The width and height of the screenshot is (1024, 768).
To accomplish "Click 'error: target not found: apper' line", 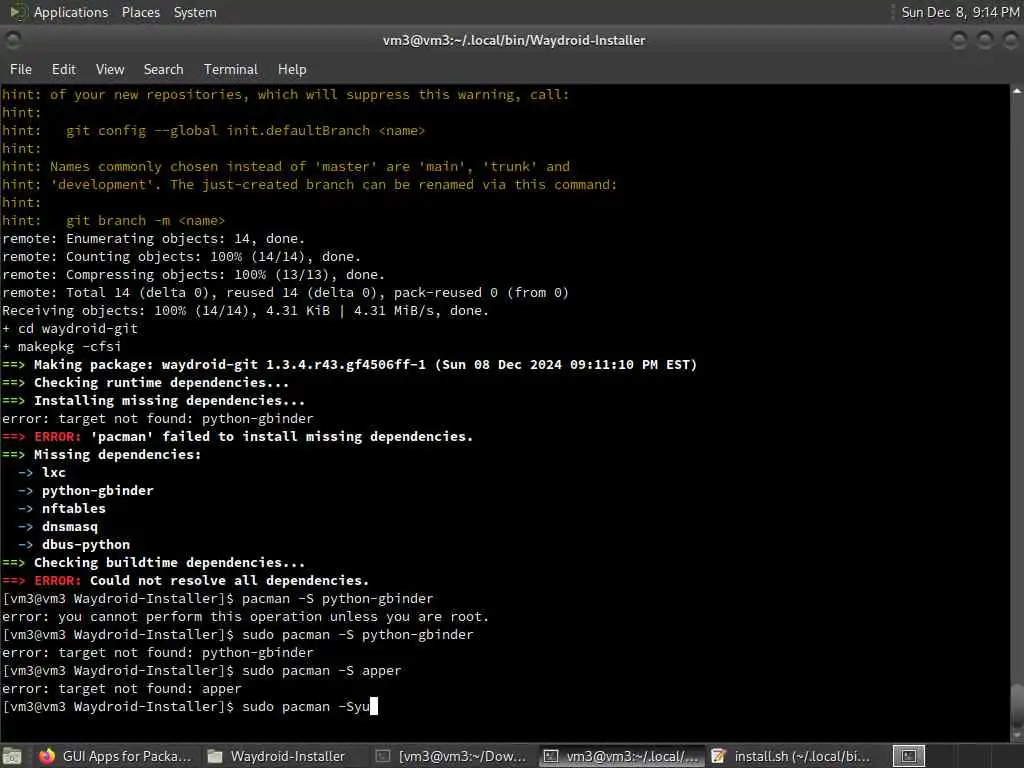I will click(x=121, y=688).
